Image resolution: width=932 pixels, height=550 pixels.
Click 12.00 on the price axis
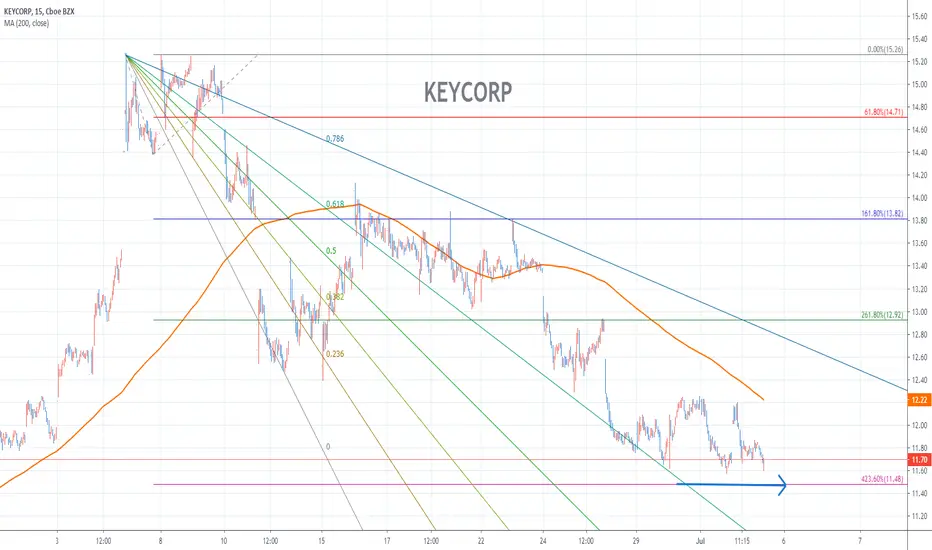(920, 425)
